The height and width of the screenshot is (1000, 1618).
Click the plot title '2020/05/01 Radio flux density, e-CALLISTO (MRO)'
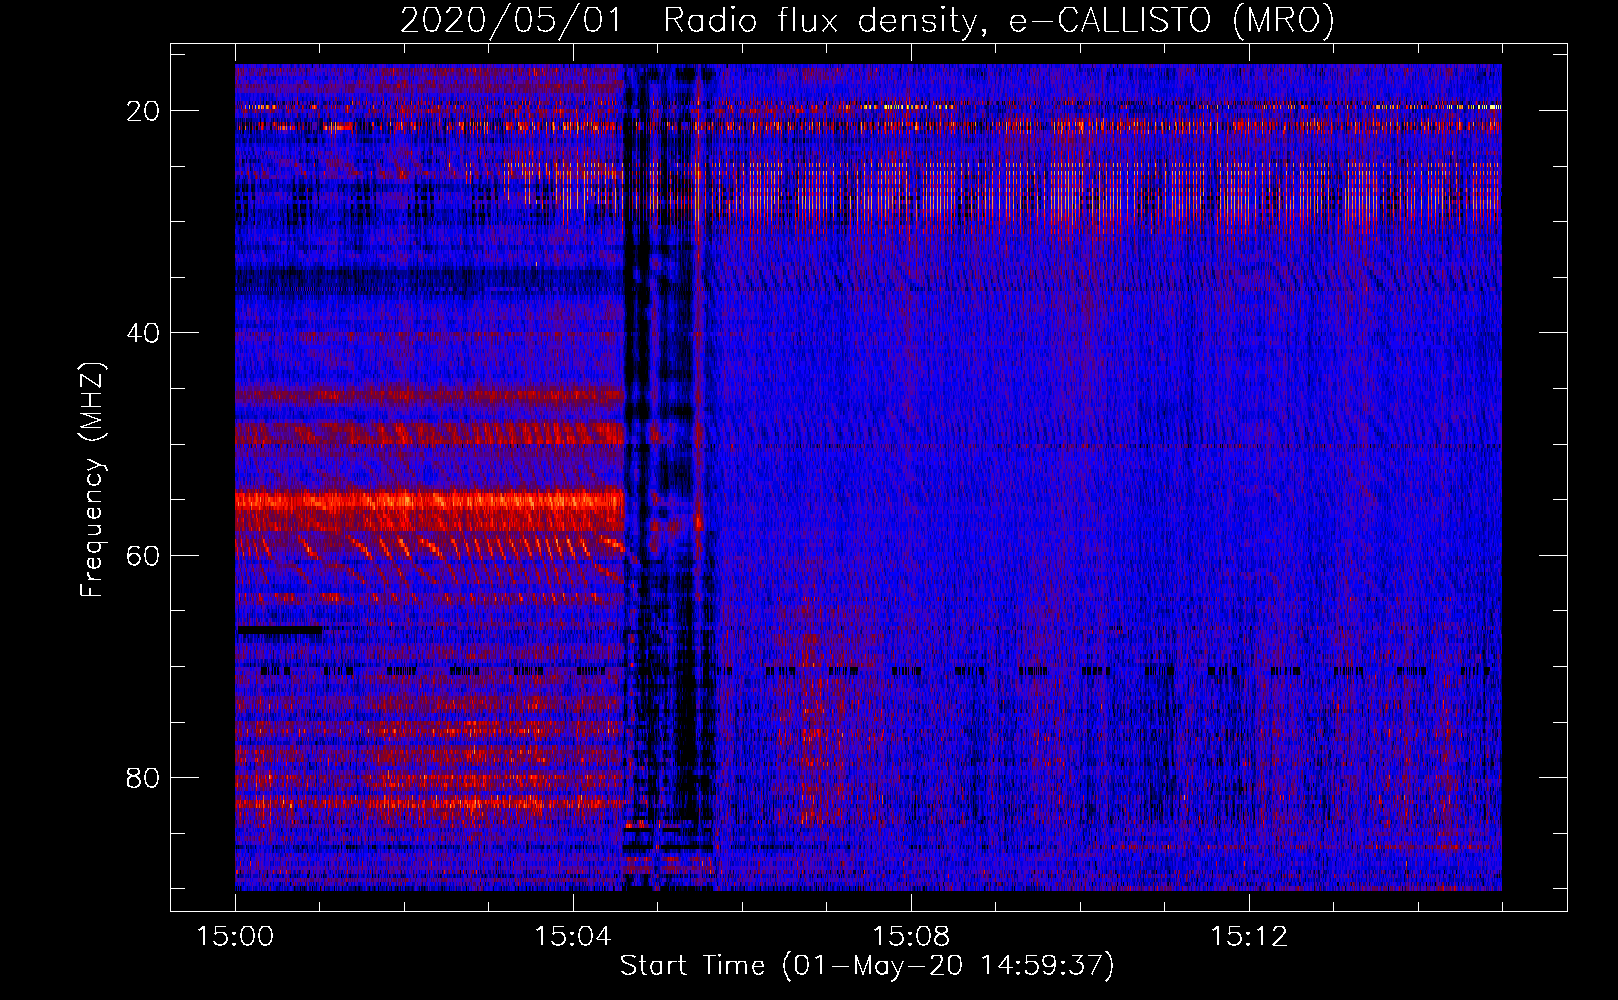point(867,20)
